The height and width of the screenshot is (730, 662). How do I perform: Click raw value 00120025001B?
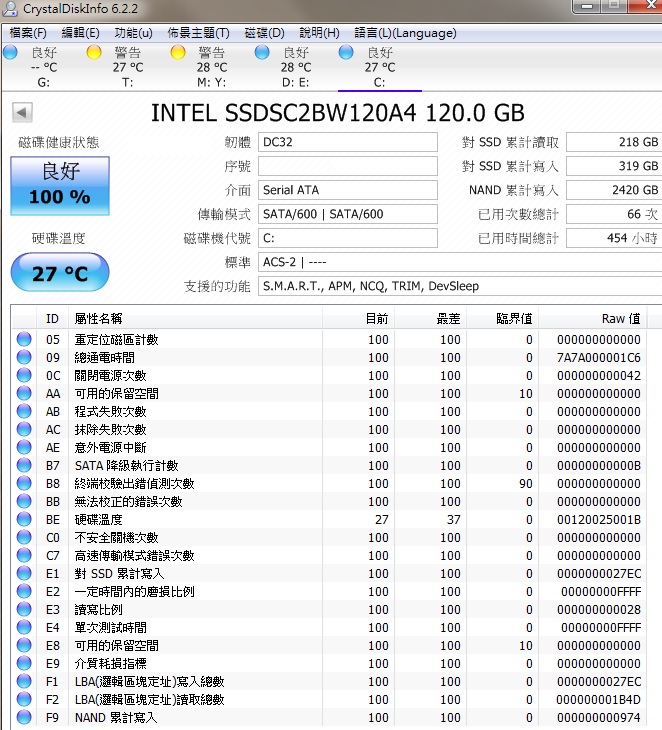pos(599,520)
